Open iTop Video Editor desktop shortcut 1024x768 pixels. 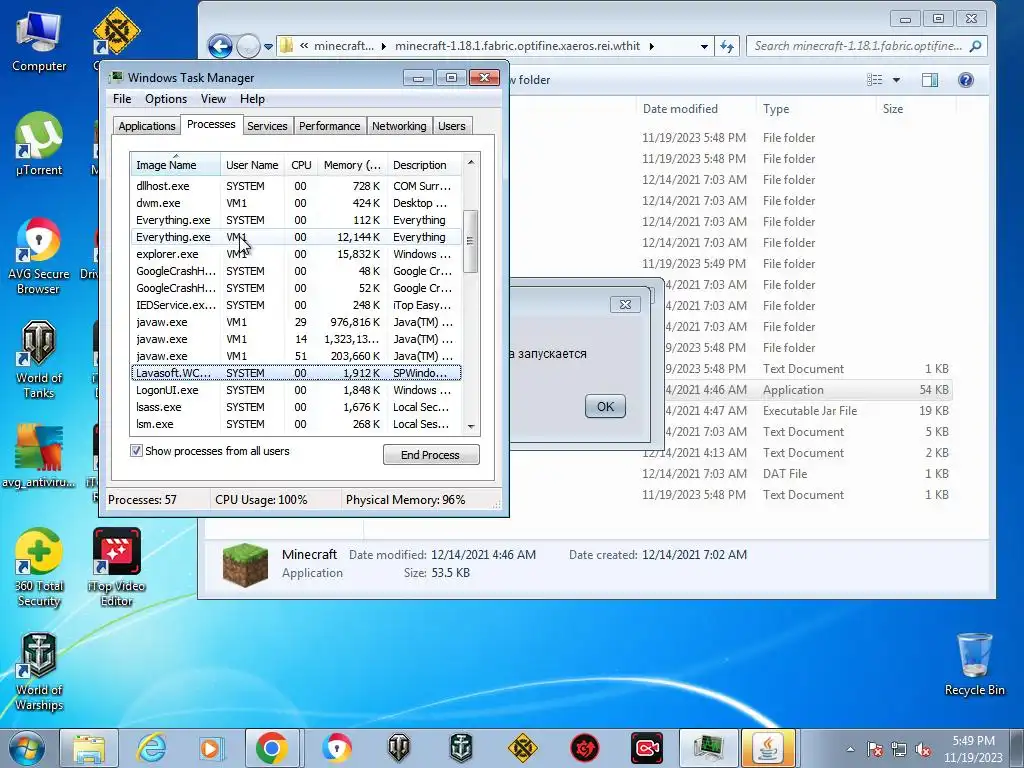pos(116,567)
